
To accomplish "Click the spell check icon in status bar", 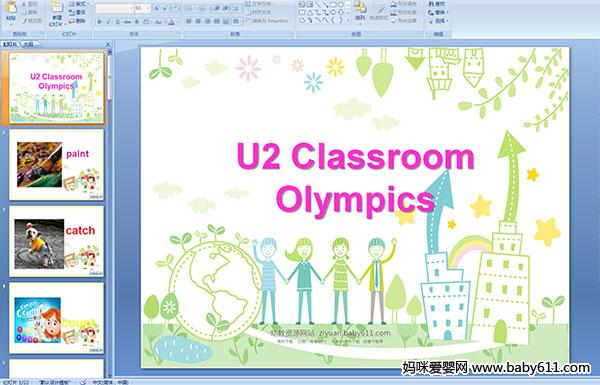I will pos(83,382).
